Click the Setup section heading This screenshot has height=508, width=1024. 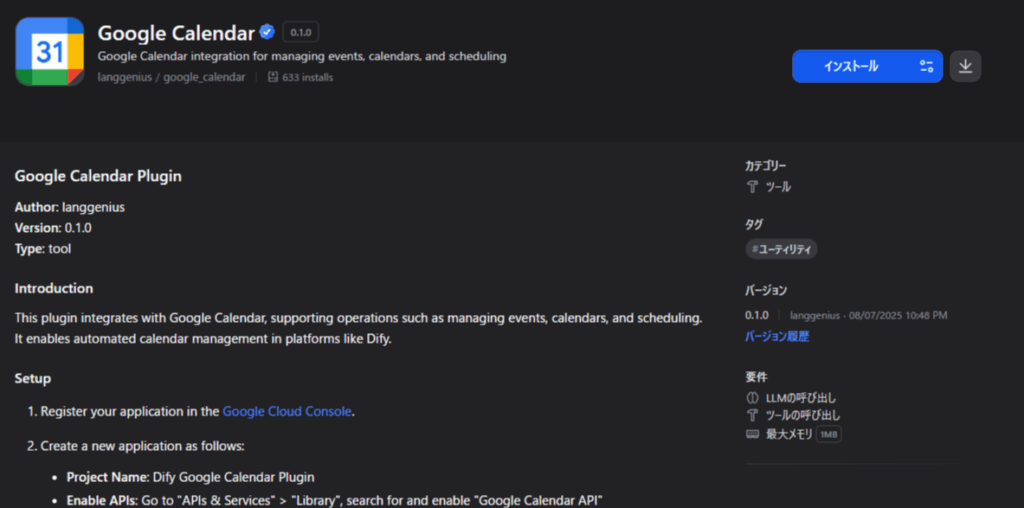[33, 379]
